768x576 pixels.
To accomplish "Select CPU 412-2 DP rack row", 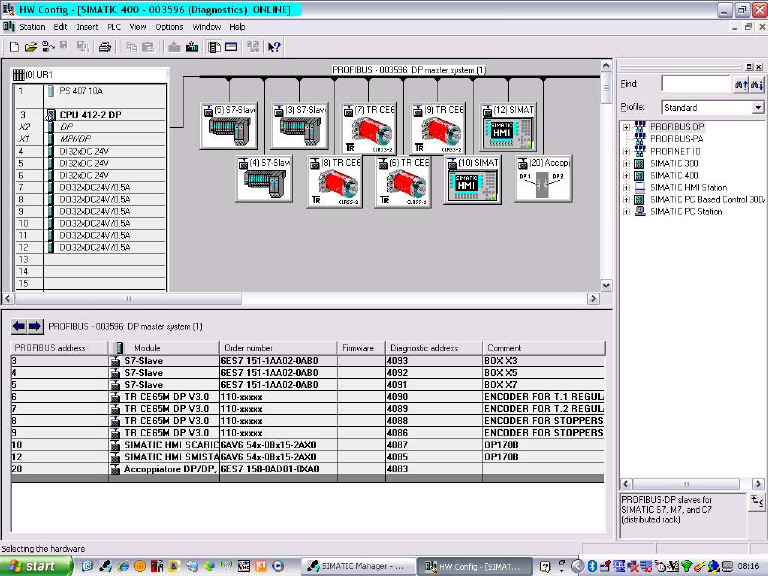I will tap(91, 115).
